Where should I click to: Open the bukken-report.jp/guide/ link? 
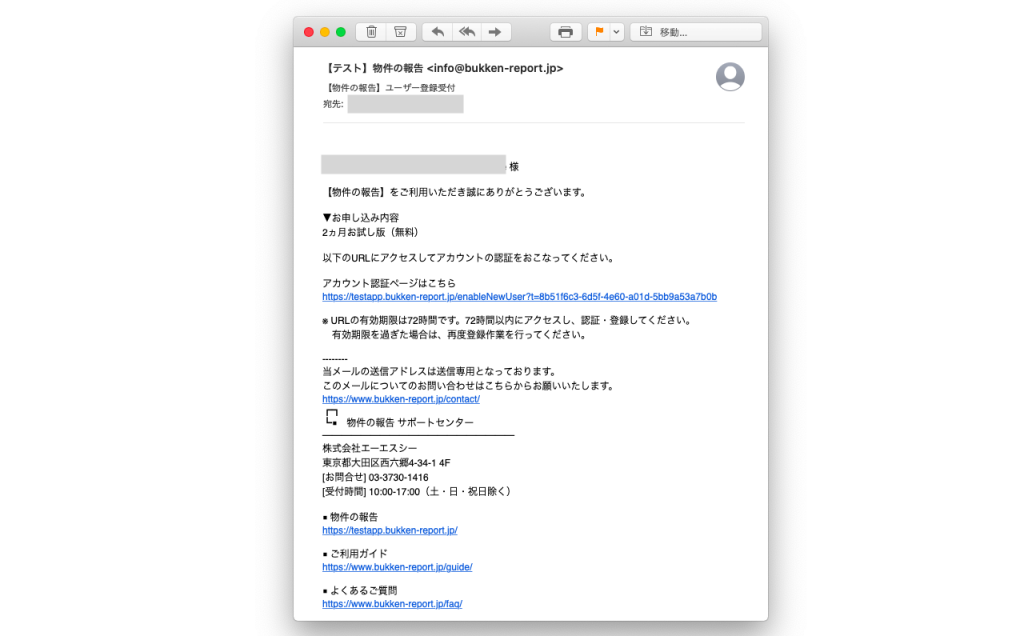[397, 567]
